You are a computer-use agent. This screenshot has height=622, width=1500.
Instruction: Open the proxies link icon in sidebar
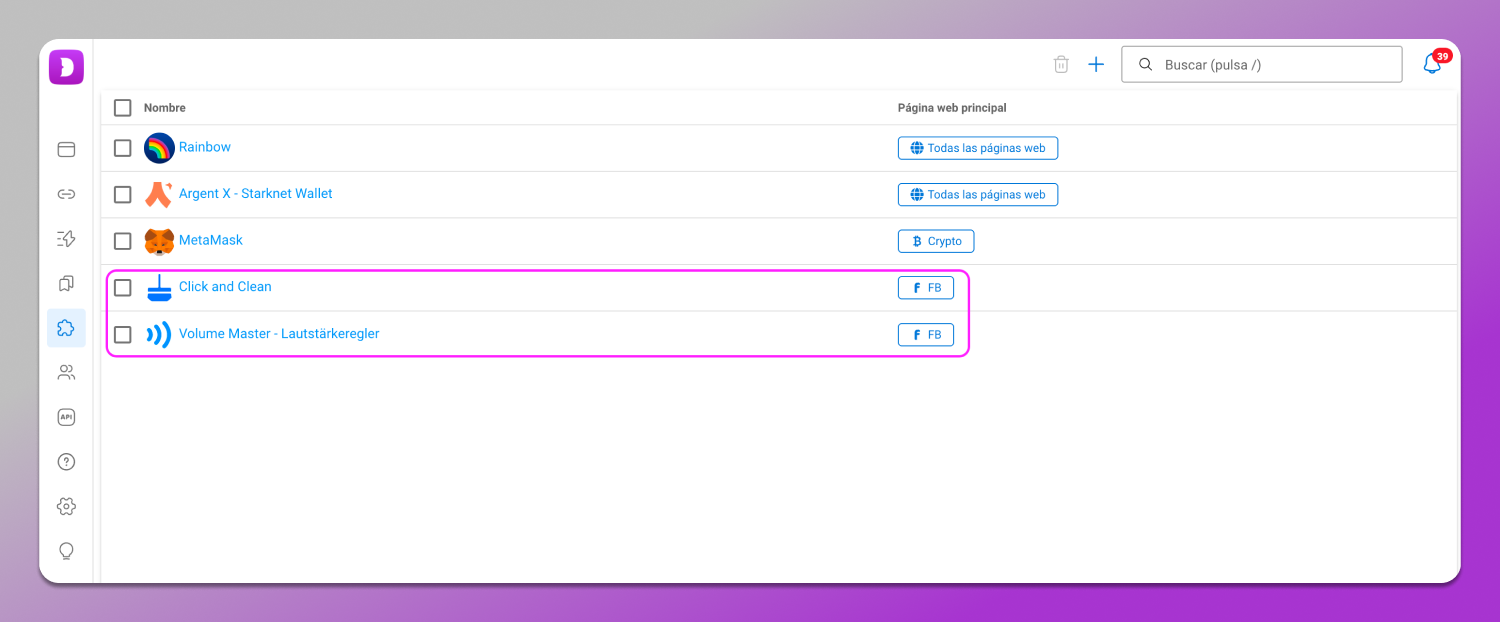click(66, 194)
